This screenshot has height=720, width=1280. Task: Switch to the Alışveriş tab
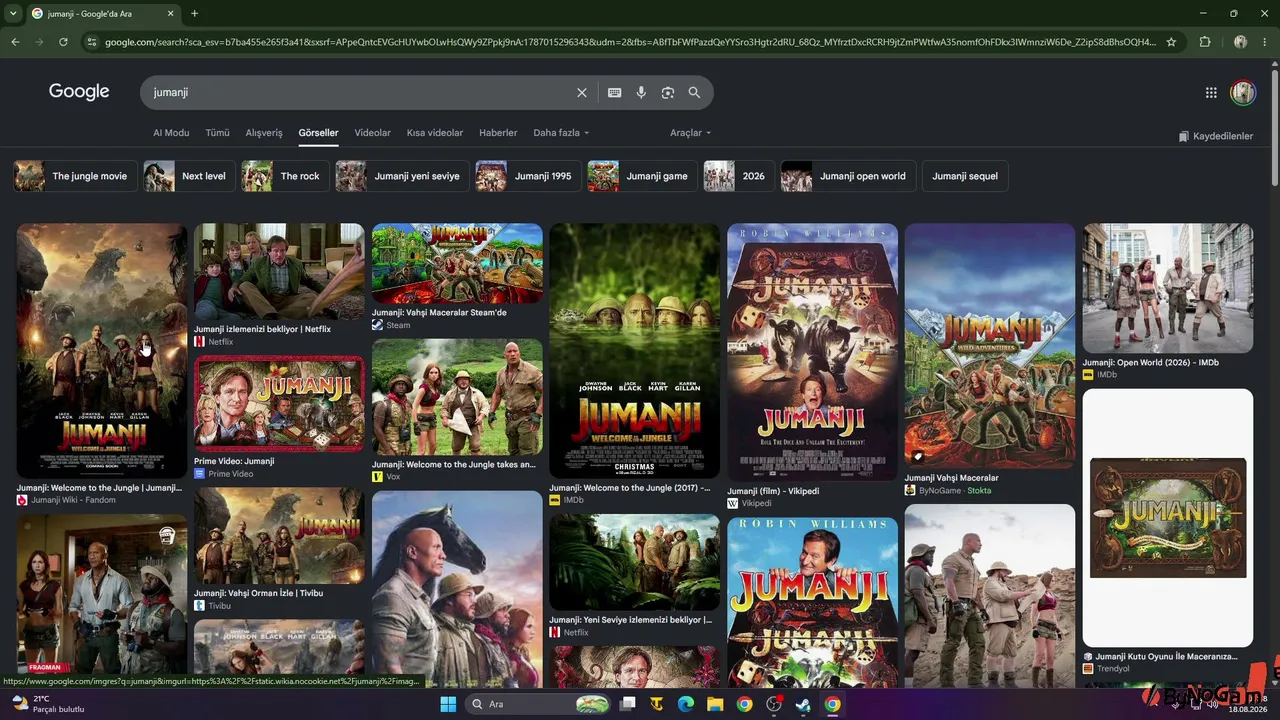(x=264, y=133)
